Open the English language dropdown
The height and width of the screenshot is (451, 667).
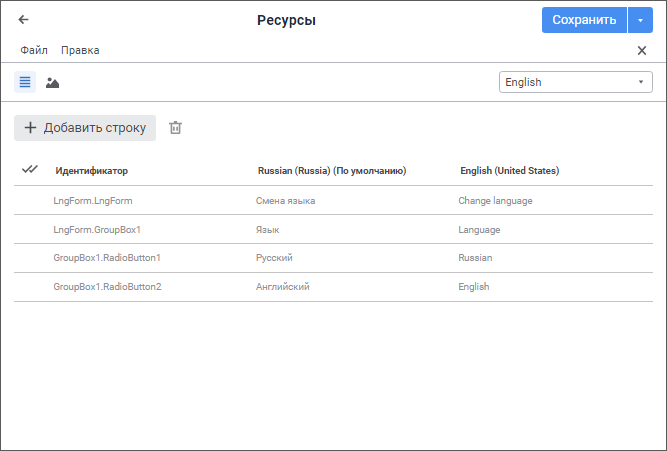coord(575,82)
